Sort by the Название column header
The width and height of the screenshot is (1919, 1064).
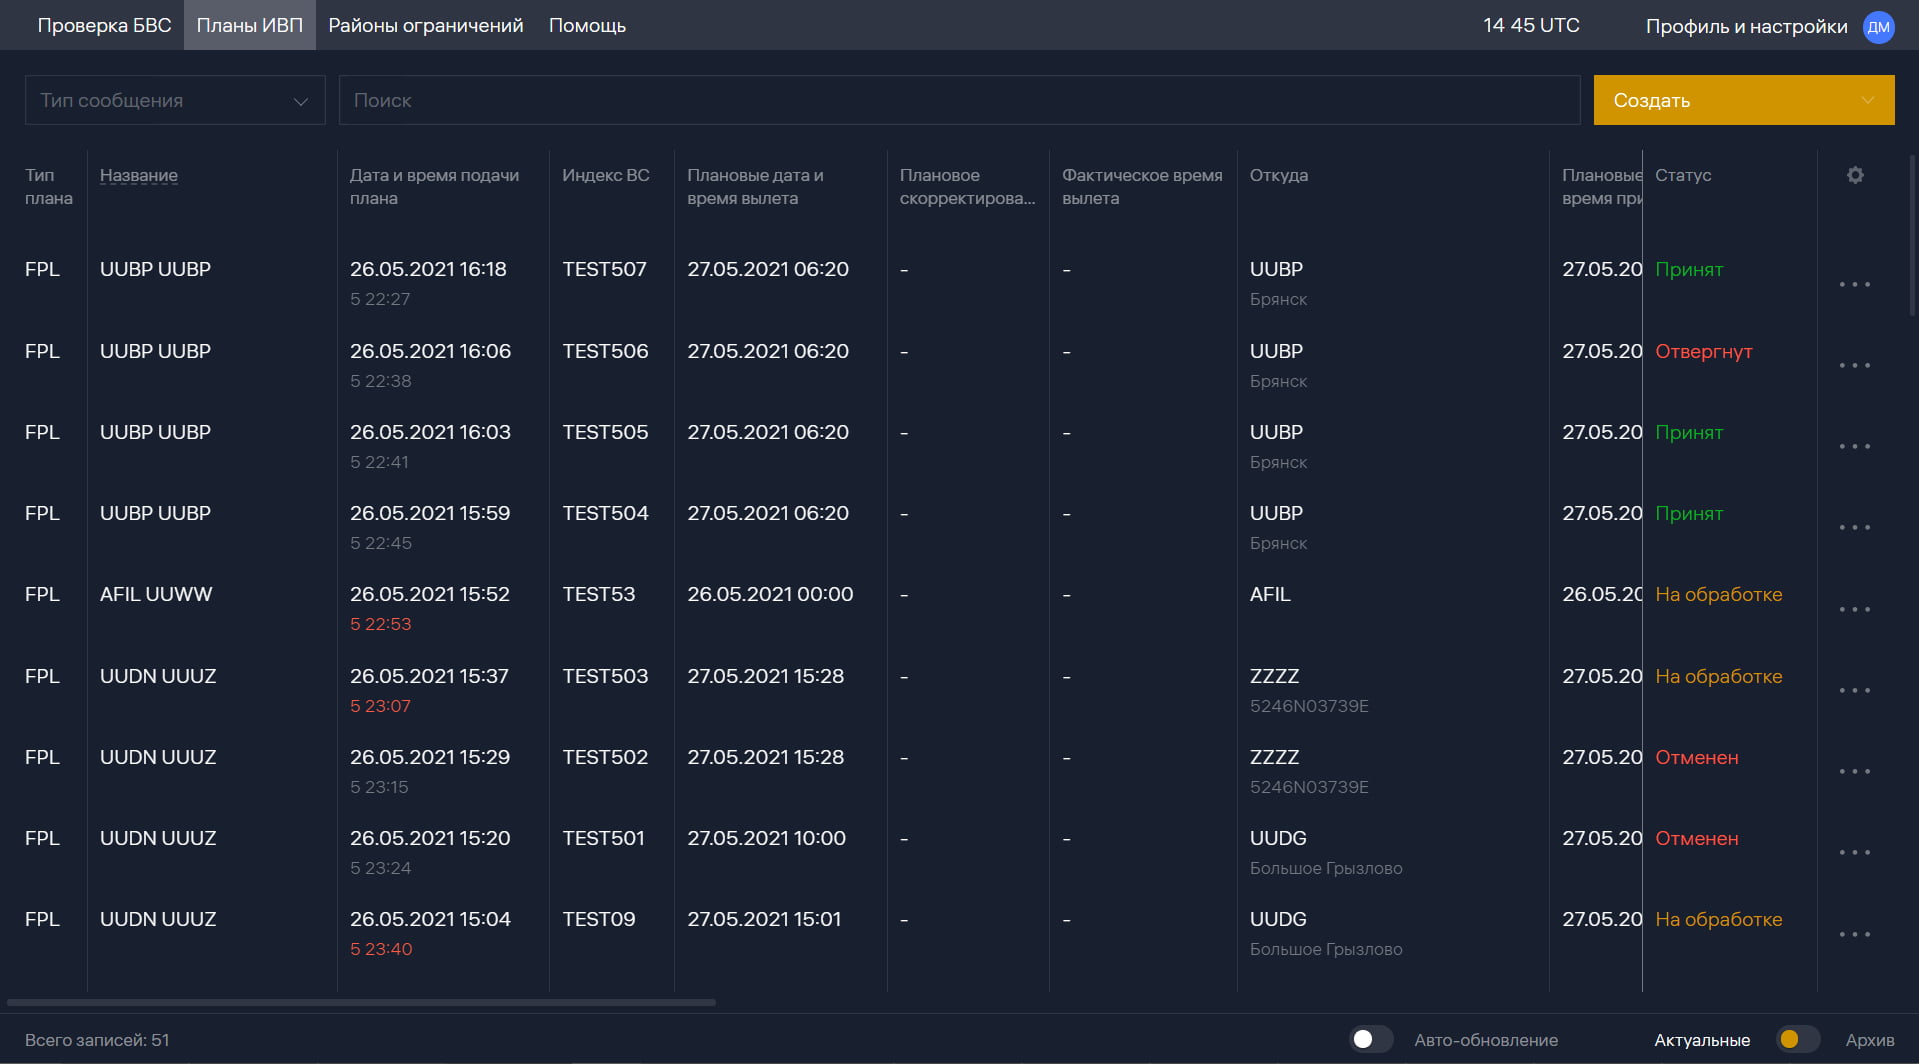click(139, 176)
